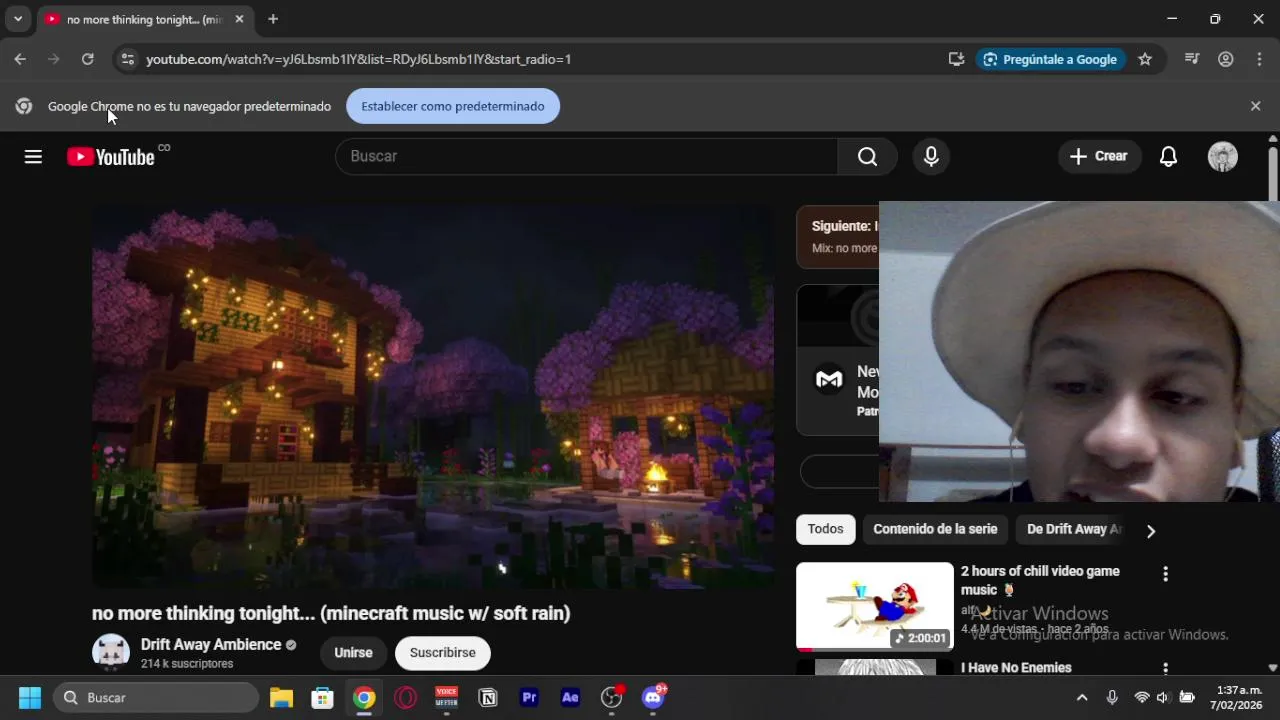The width and height of the screenshot is (1280, 720).
Task: Start voice search with the microphone
Action: click(931, 156)
